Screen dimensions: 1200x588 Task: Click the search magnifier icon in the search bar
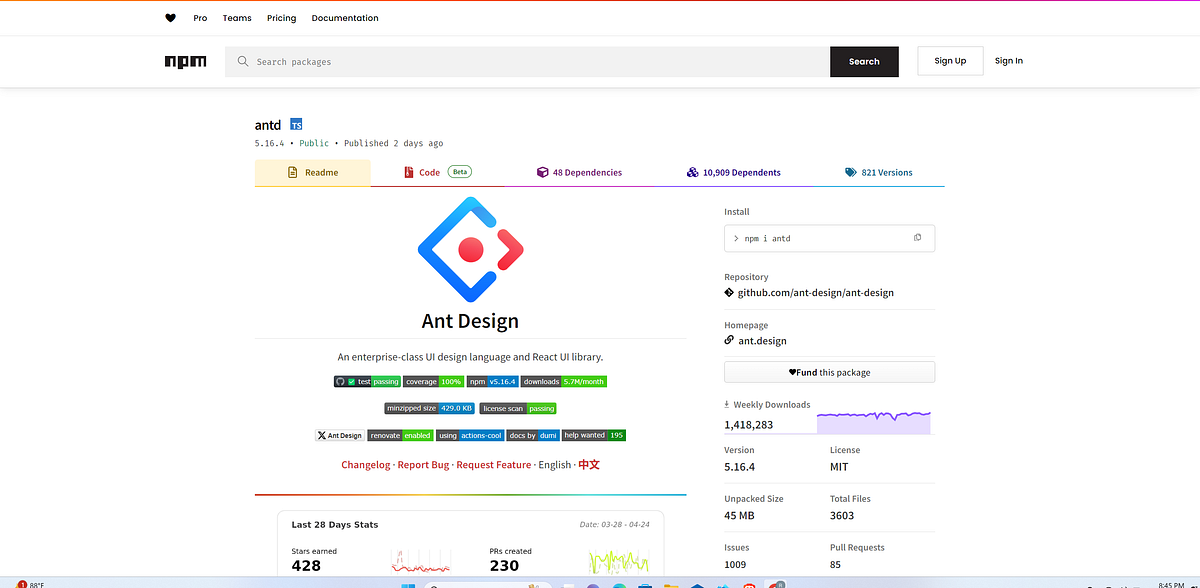point(243,61)
